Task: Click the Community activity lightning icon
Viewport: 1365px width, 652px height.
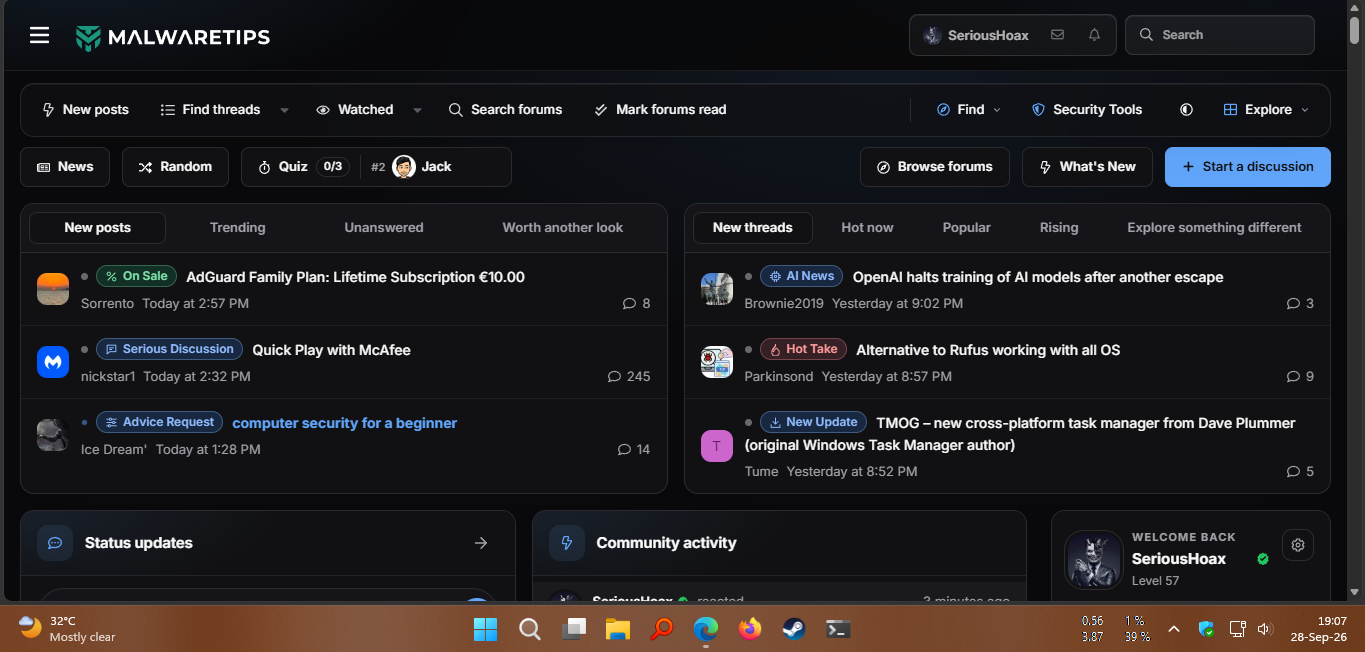Action: [567, 543]
